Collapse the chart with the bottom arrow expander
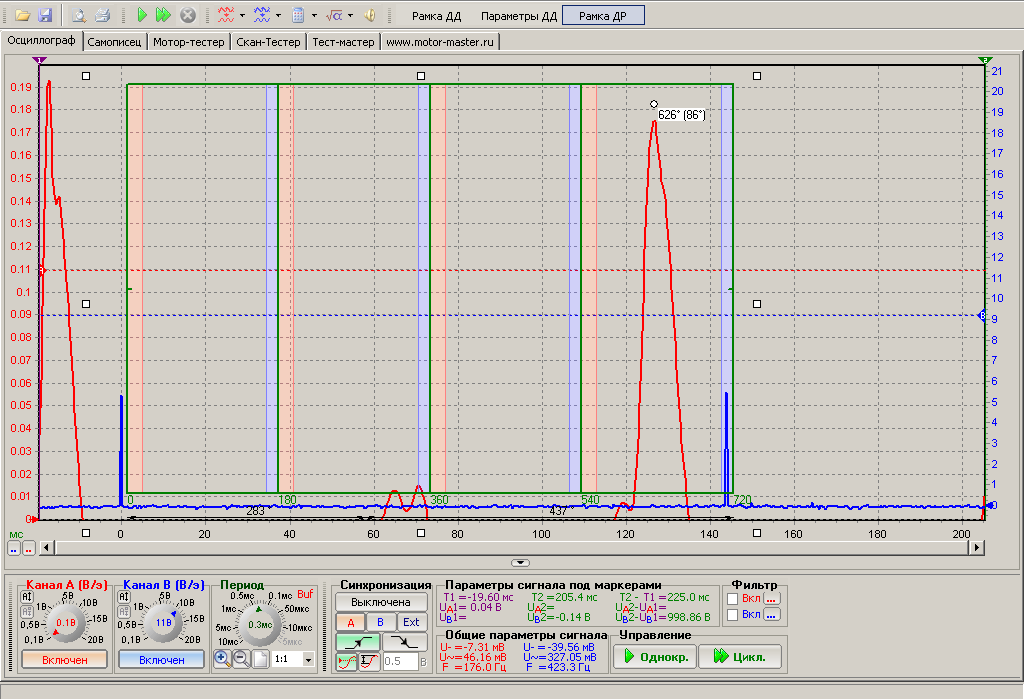Screen dimensions: 1024x700 pyautogui.click(x=520, y=562)
